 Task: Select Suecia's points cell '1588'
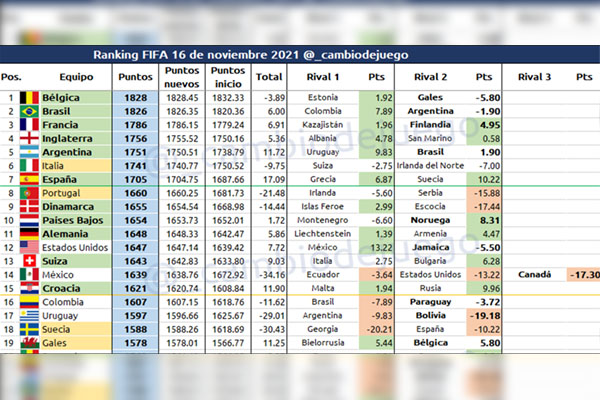(x=135, y=329)
